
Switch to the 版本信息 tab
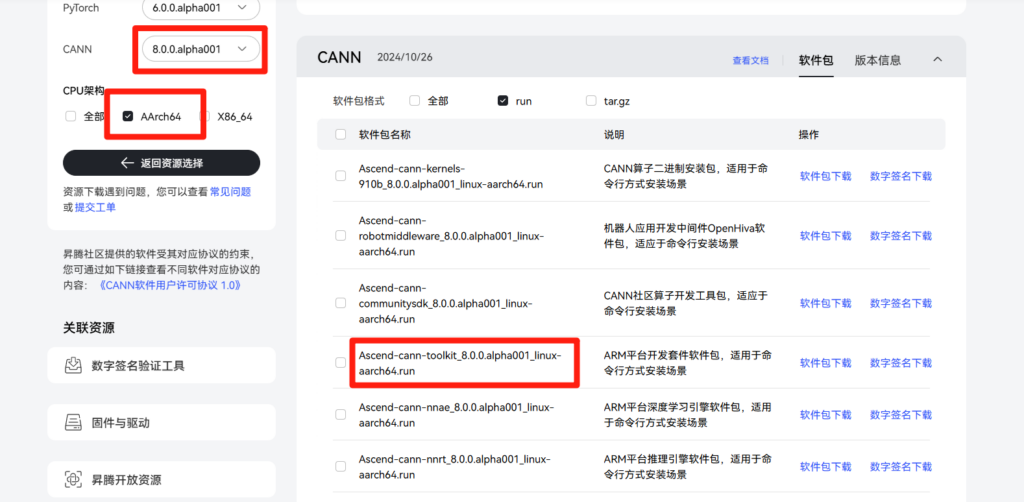point(879,60)
